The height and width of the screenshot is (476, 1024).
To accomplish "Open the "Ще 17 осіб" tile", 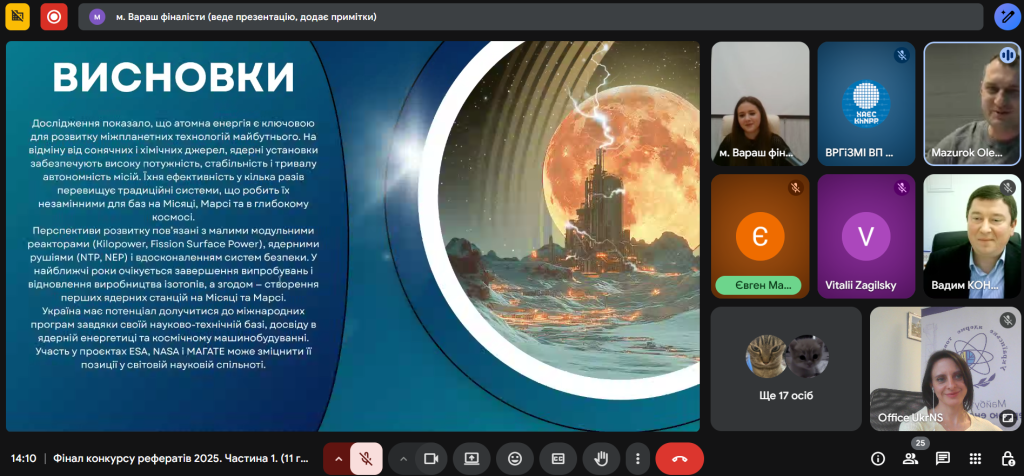I will point(785,368).
